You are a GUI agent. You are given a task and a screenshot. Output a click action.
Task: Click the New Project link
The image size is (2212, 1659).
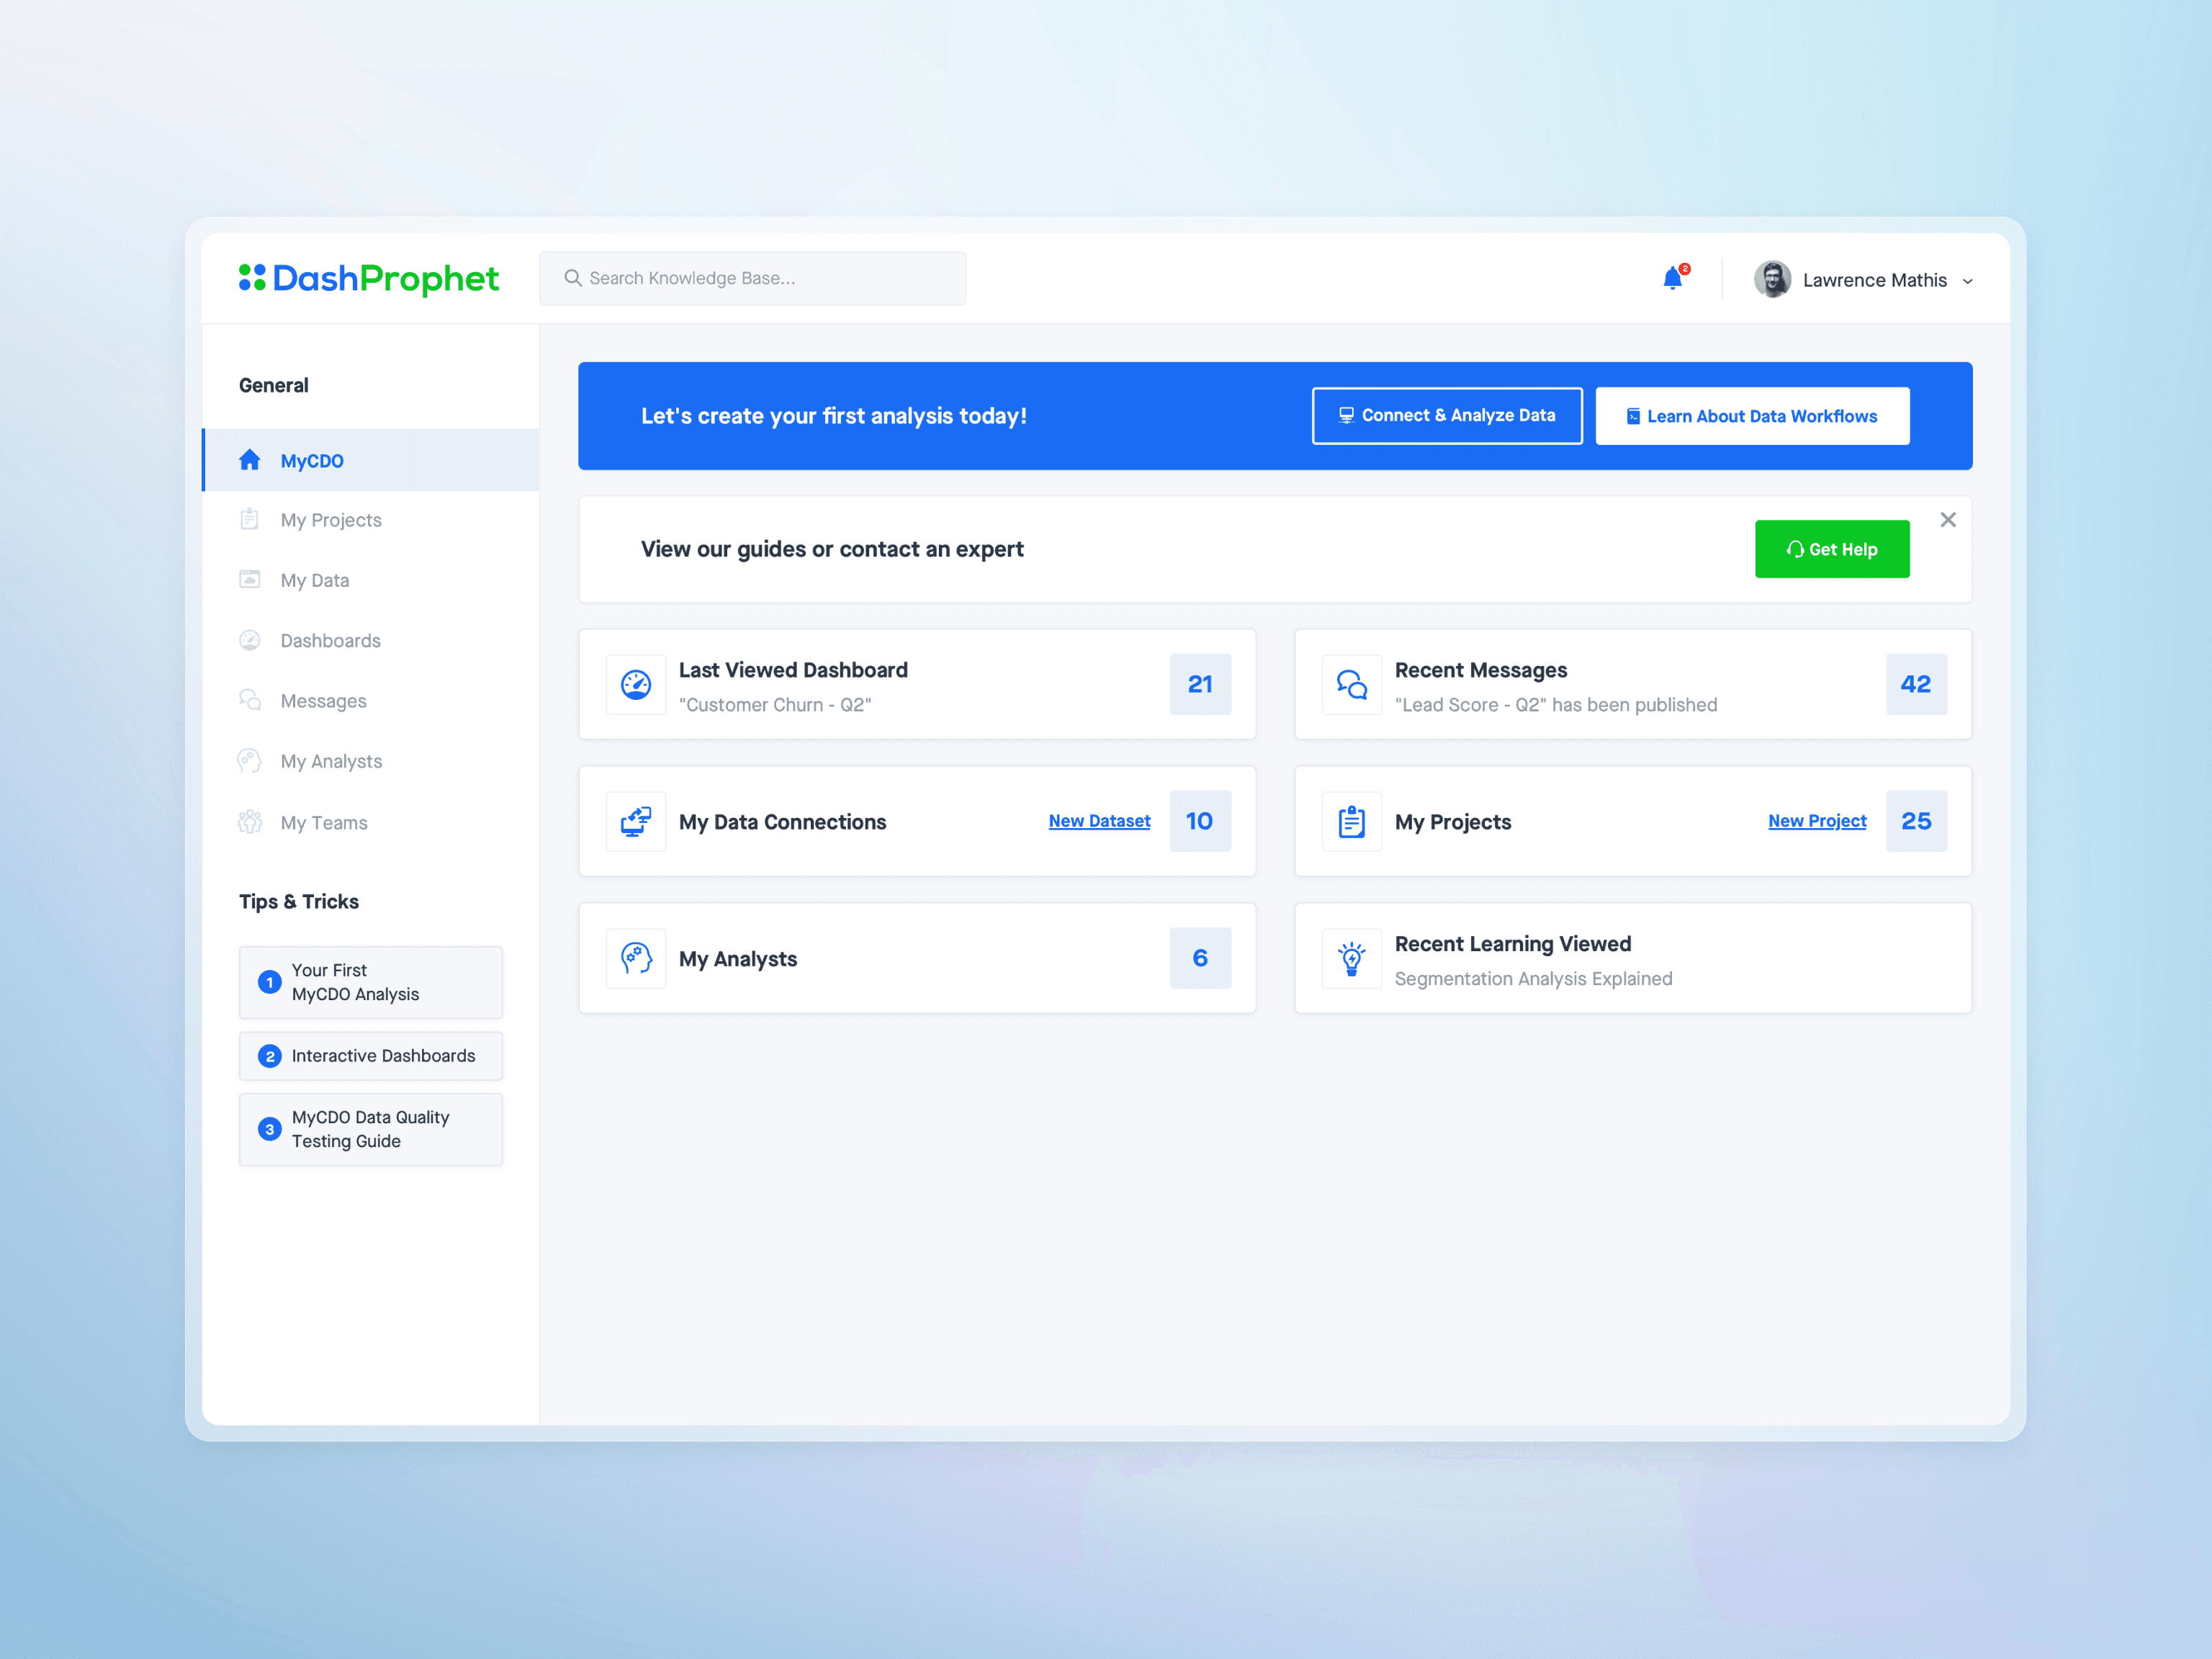point(1817,821)
